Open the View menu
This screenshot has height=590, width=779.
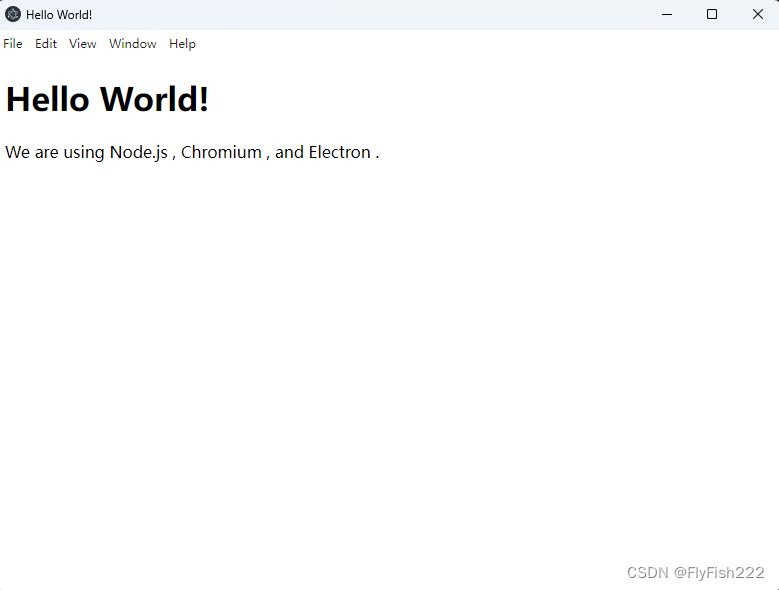pyautogui.click(x=82, y=44)
